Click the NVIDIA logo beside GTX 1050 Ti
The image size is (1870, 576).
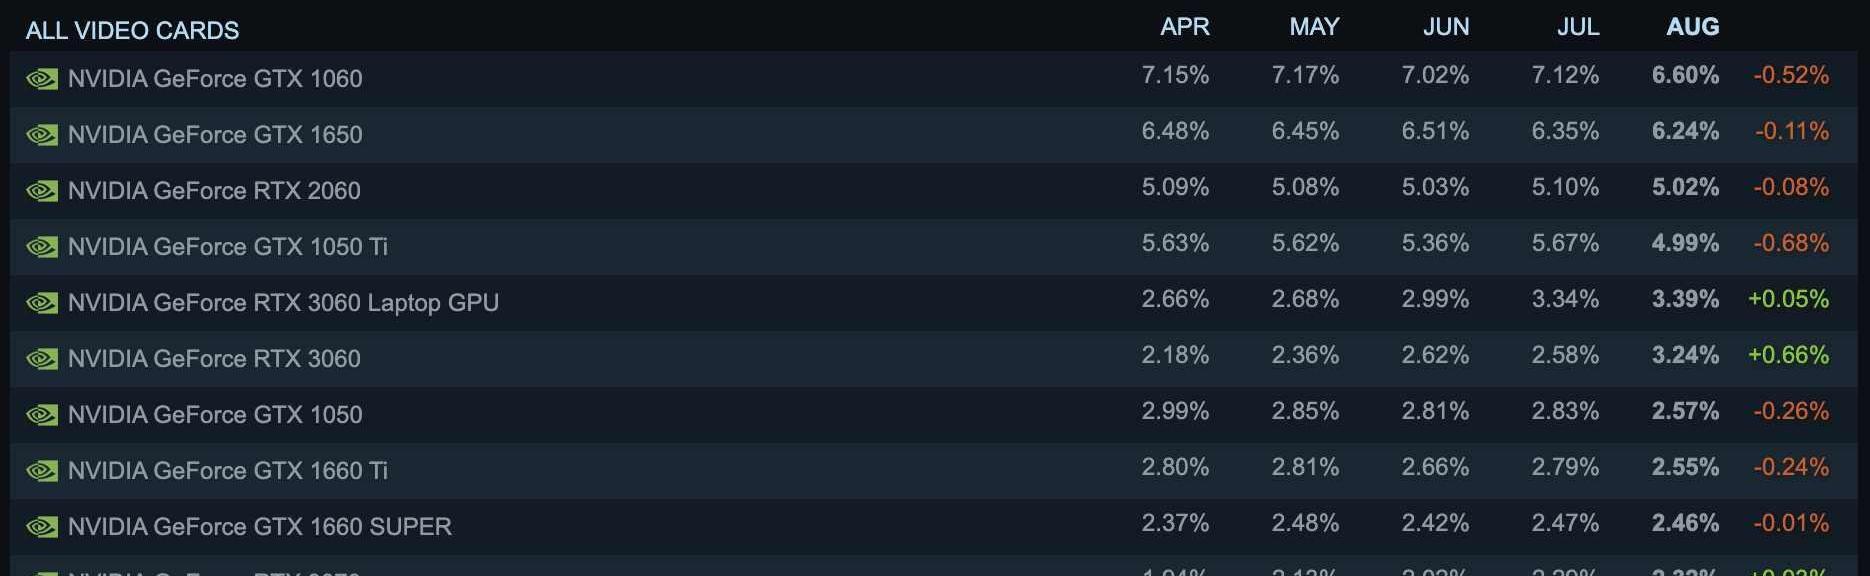tap(42, 247)
